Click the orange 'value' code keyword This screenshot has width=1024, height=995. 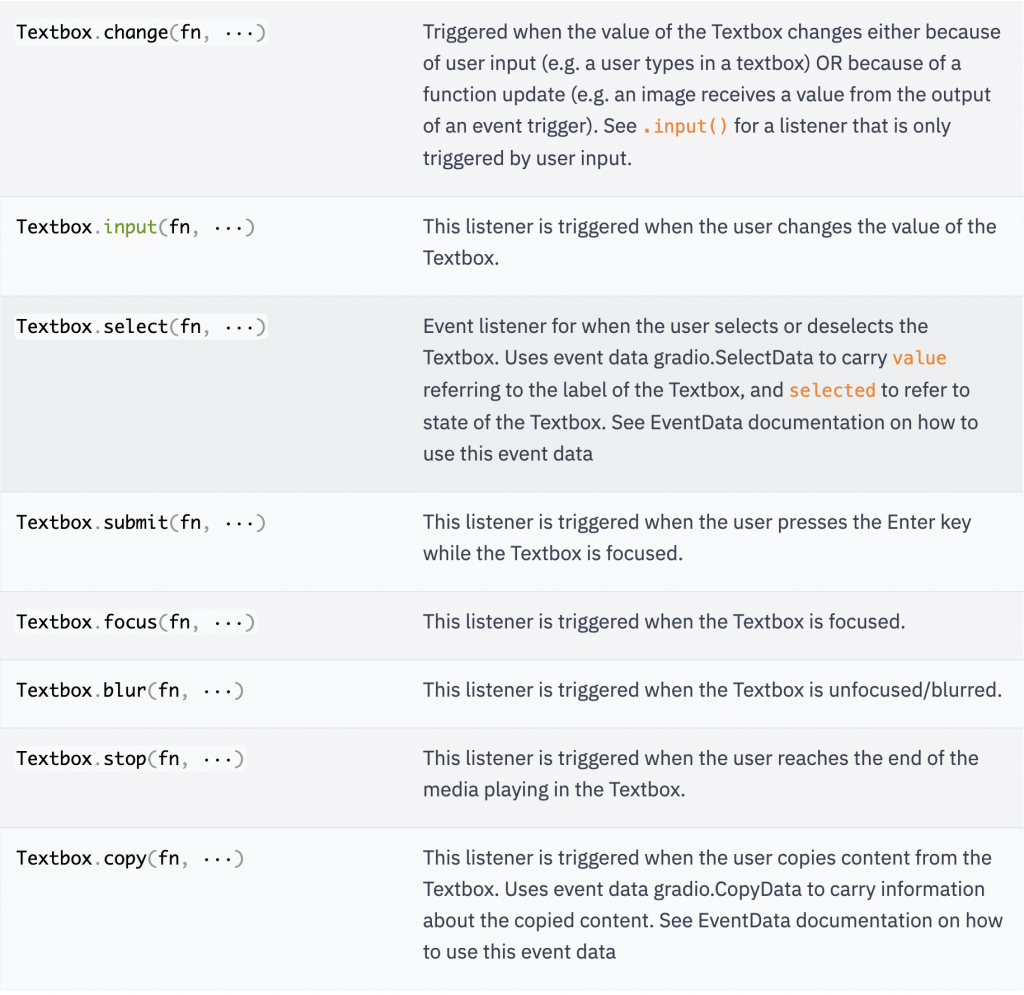tap(919, 358)
